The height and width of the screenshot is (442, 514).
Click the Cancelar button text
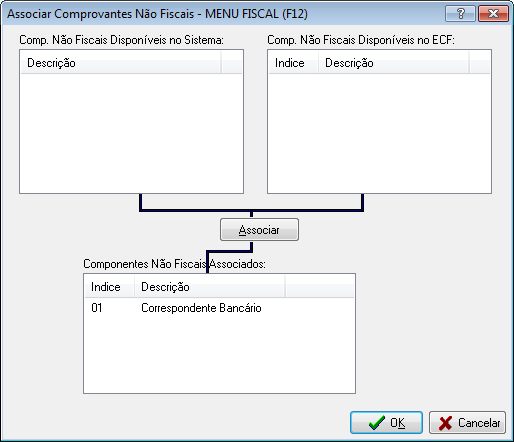[x=479, y=423]
